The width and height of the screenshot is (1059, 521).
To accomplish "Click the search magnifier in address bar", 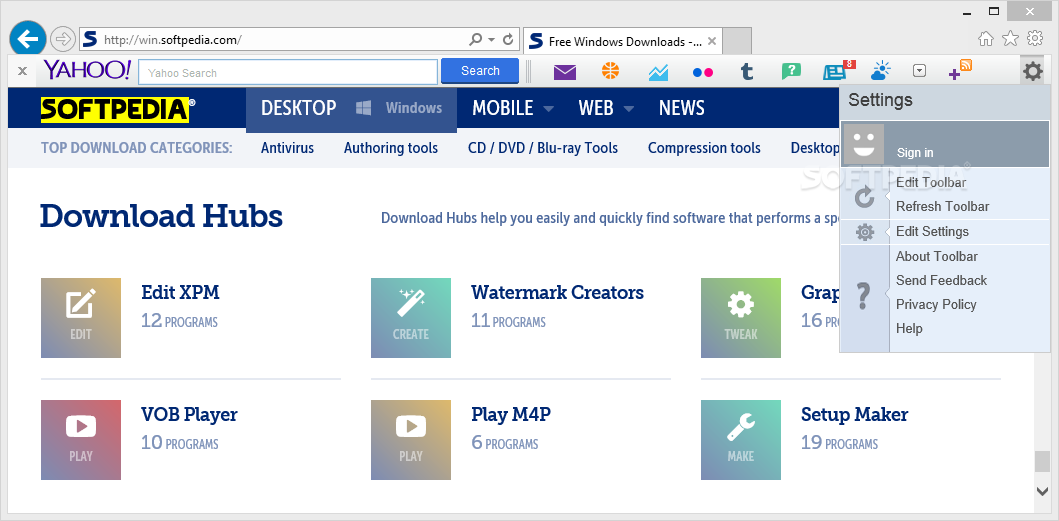I will tap(475, 40).
